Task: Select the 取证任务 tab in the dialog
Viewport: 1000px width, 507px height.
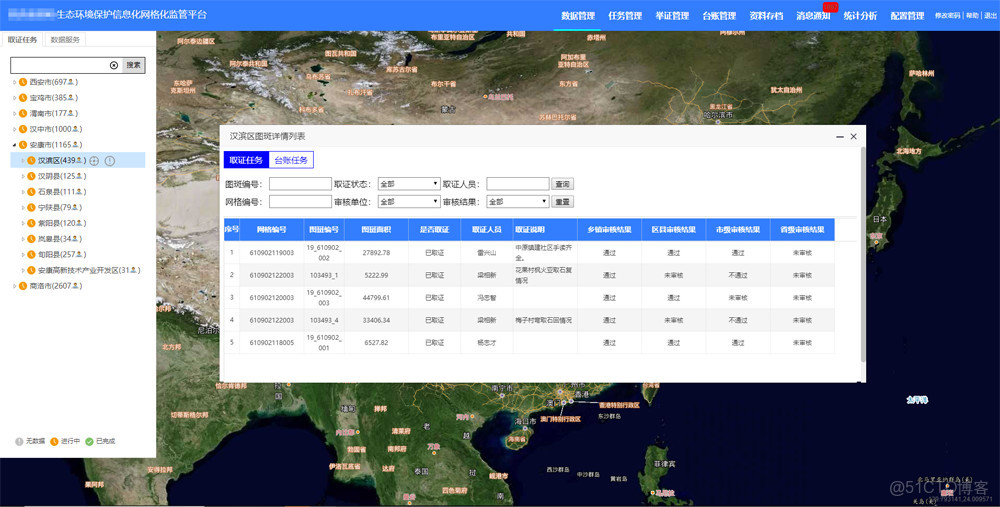Action: click(x=247, y=160)
